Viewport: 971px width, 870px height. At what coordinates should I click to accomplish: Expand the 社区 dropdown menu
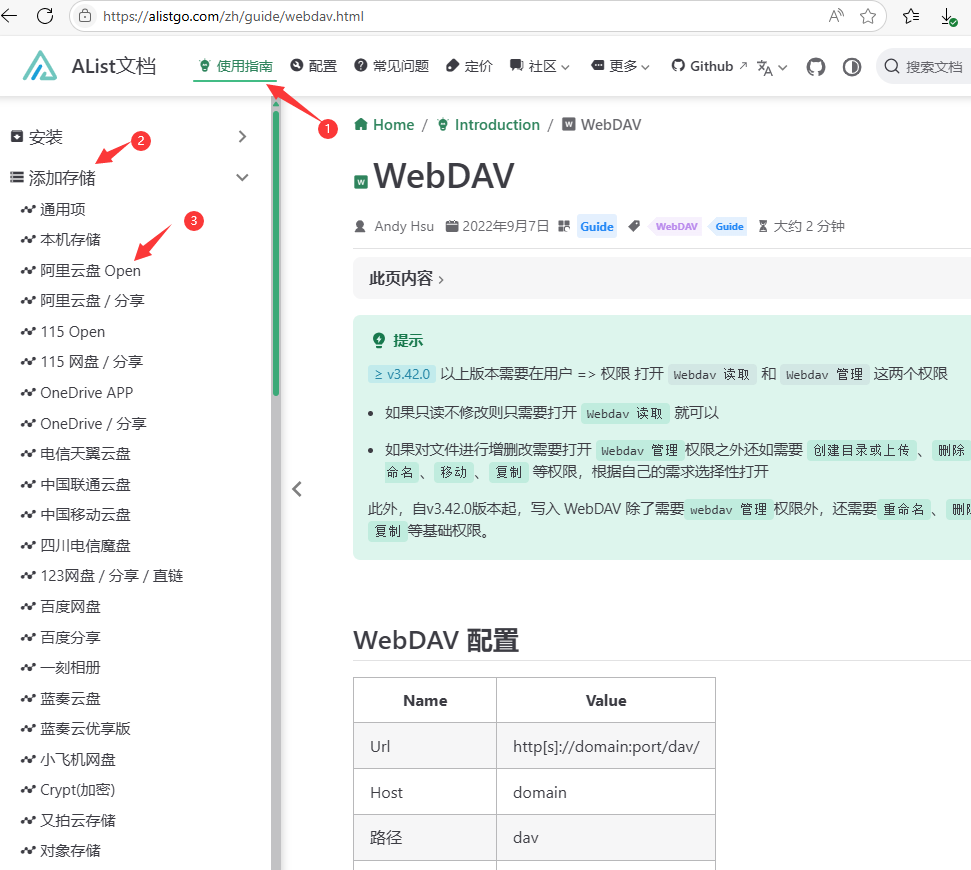539,66
